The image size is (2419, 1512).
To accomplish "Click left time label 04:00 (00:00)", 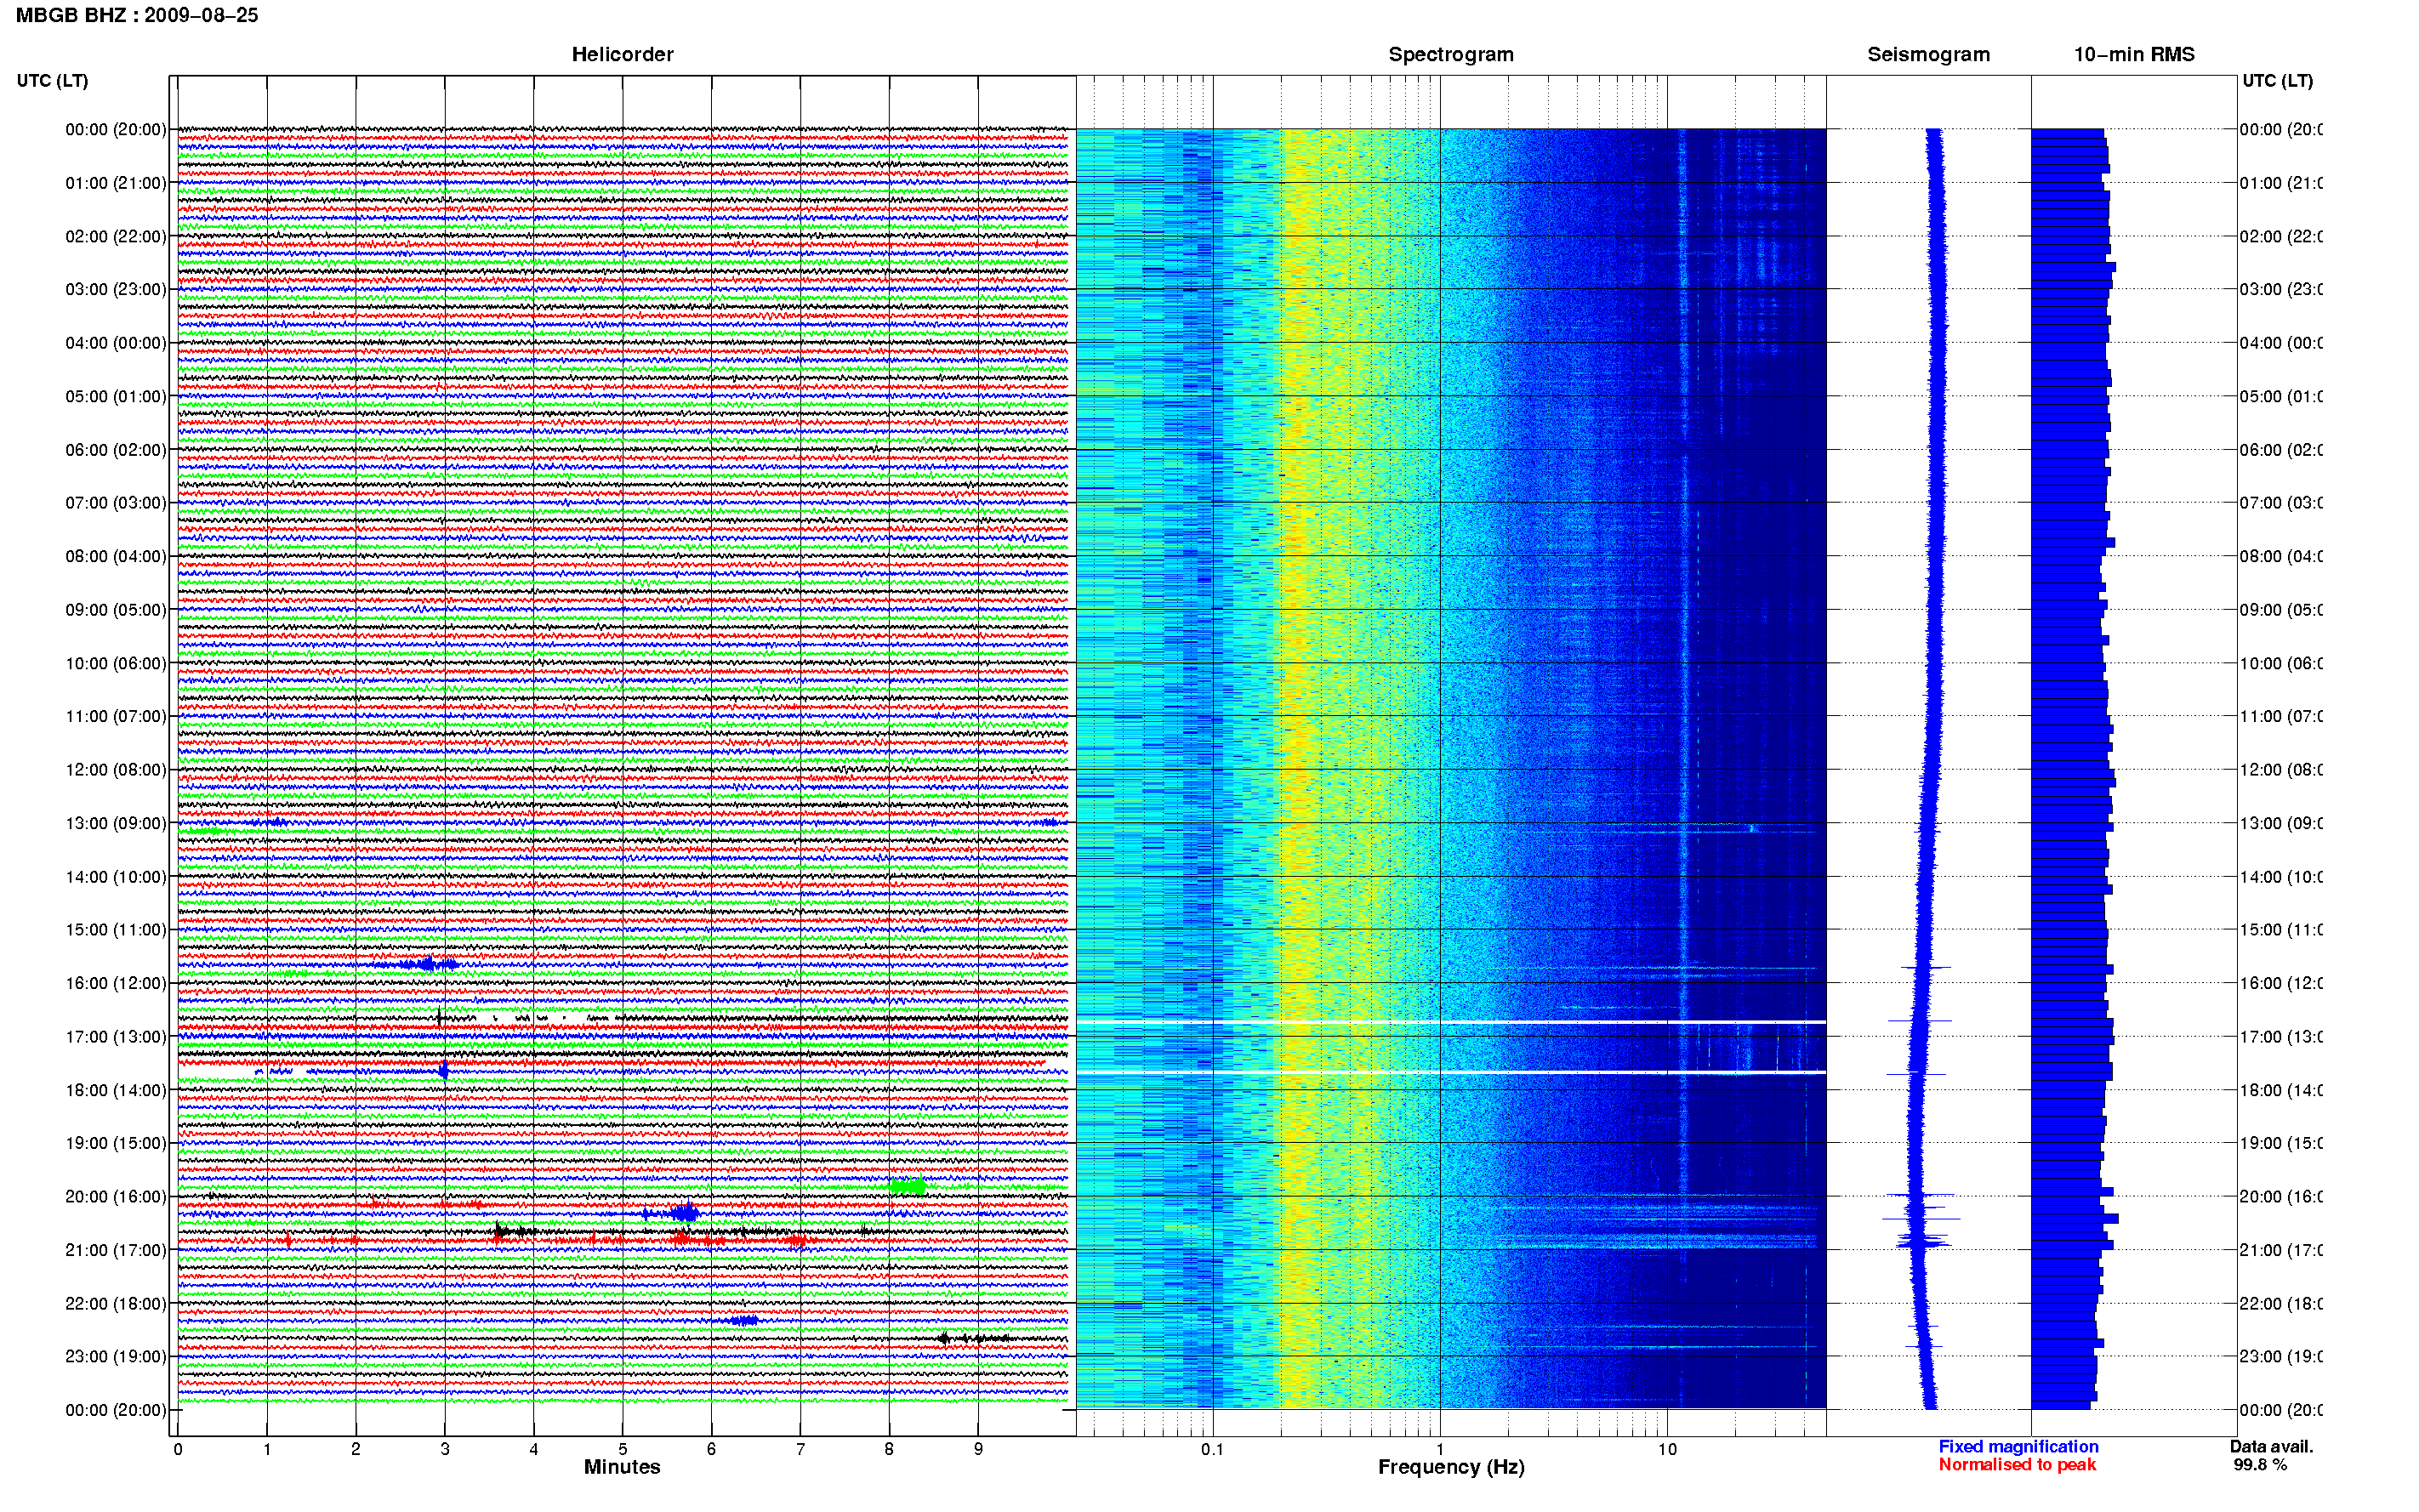I will pyautogui.click(x=116, y=343).
